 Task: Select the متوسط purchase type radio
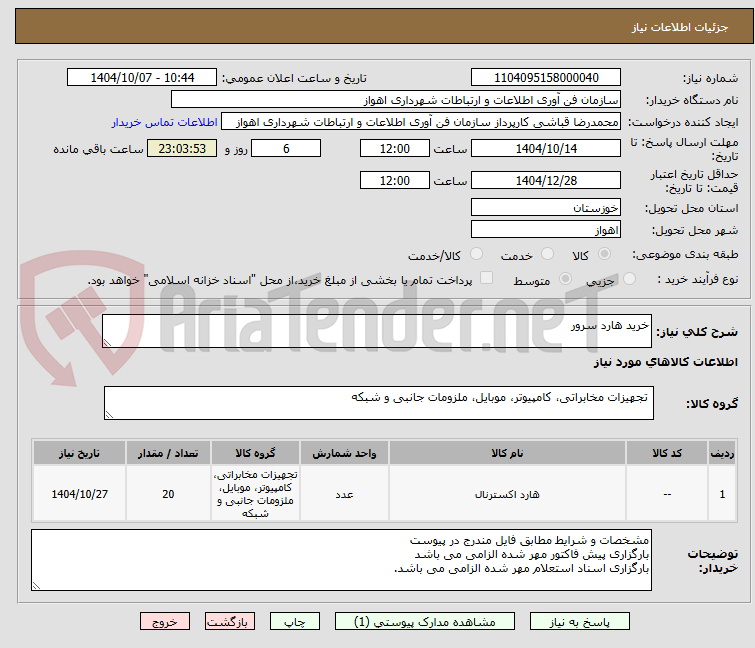[565, 279]
